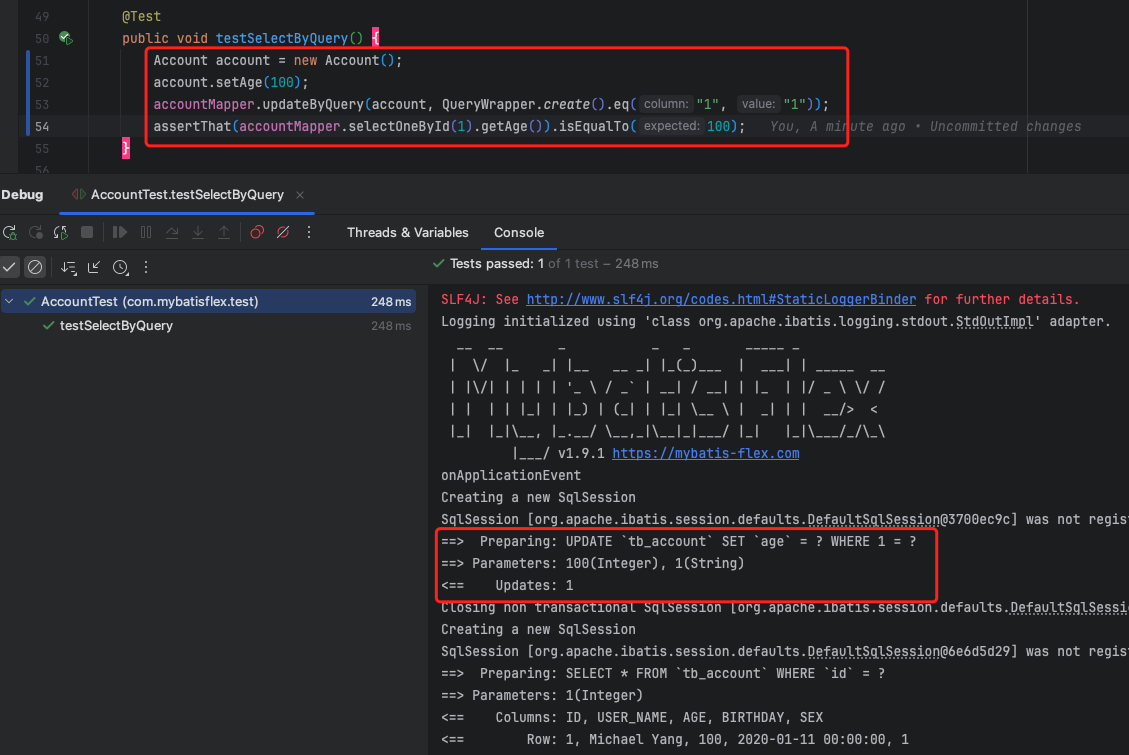Open the test history clock icon

[x=121, y=267]
